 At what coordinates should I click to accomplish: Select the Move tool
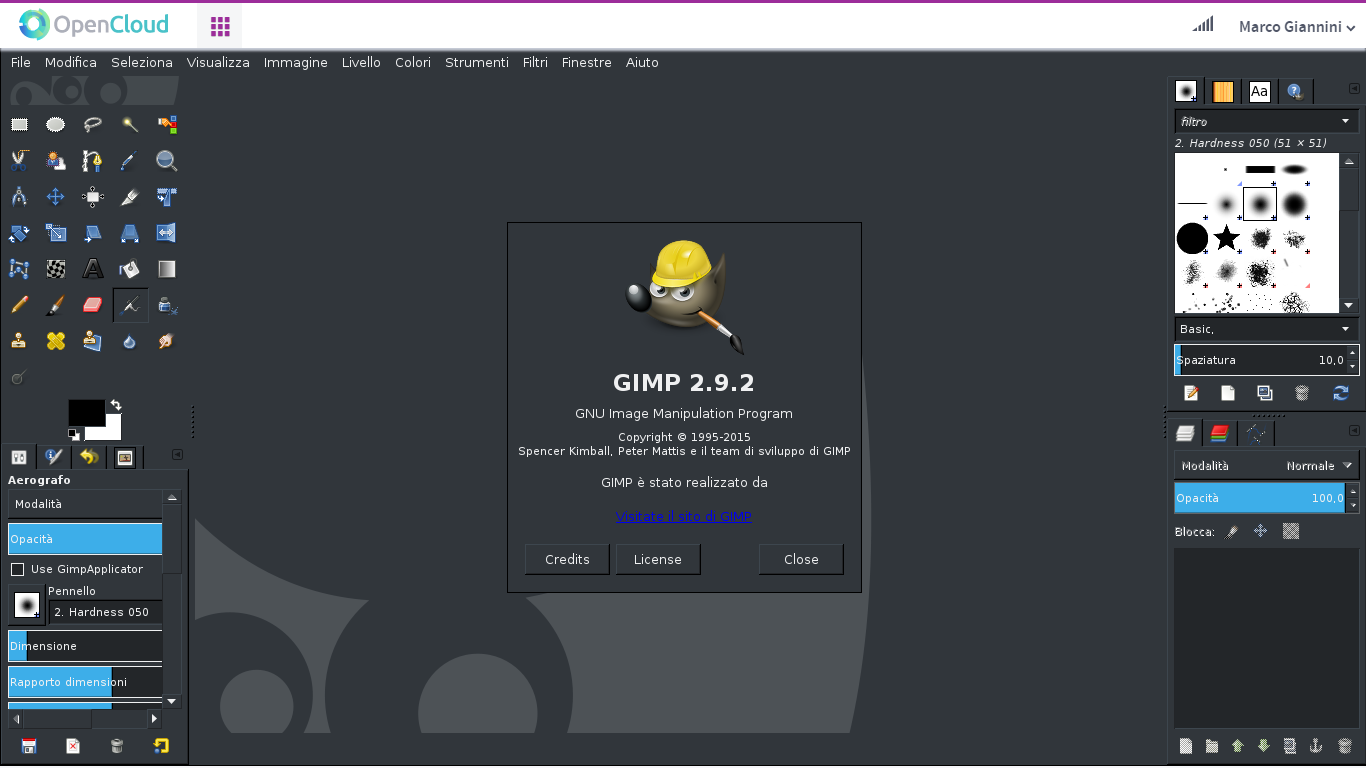(56, 197)
